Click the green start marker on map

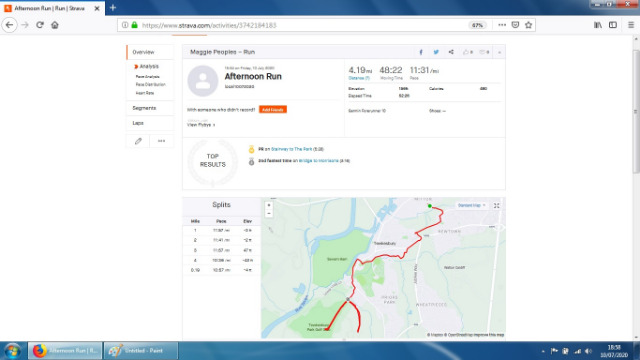pos(429,206)
